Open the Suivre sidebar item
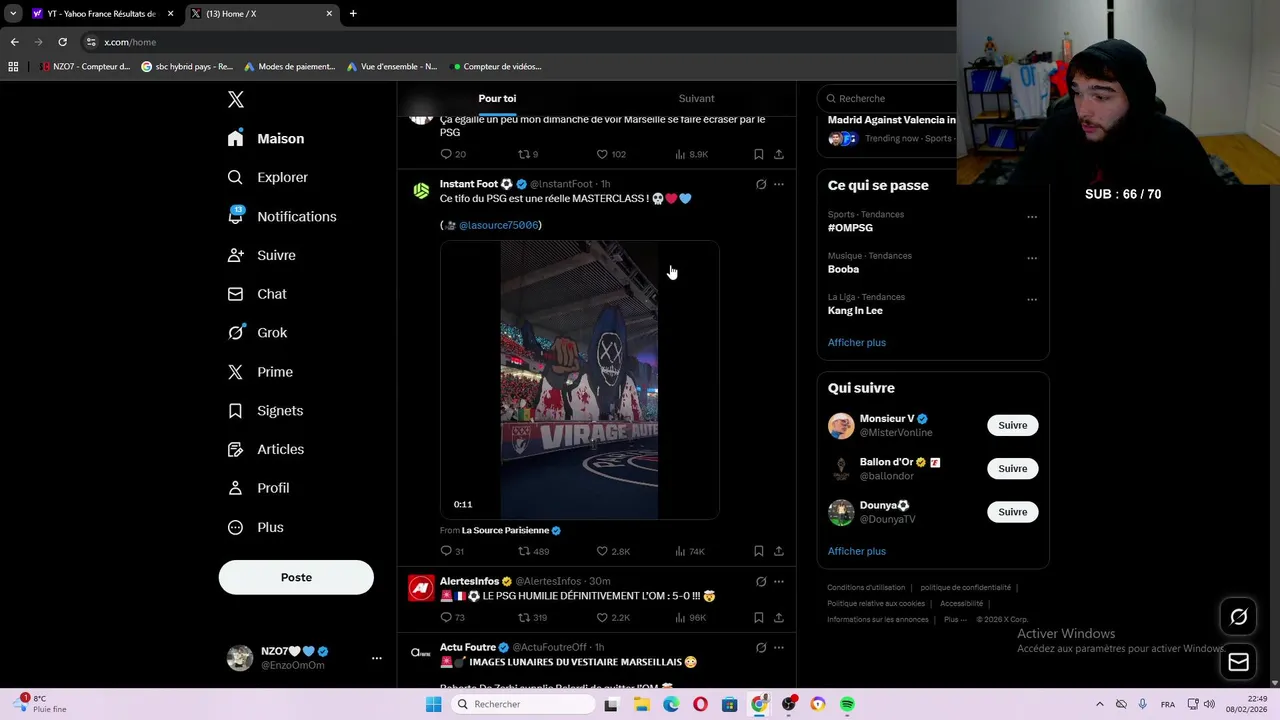 (x=262, y=255)
